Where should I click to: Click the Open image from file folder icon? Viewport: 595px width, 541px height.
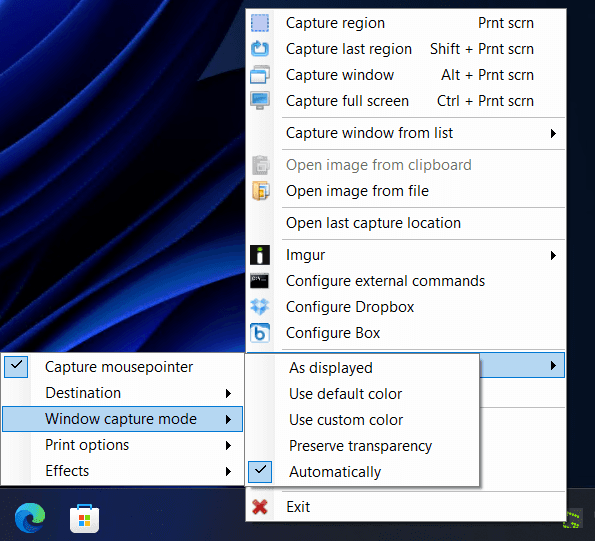point(261,191)
